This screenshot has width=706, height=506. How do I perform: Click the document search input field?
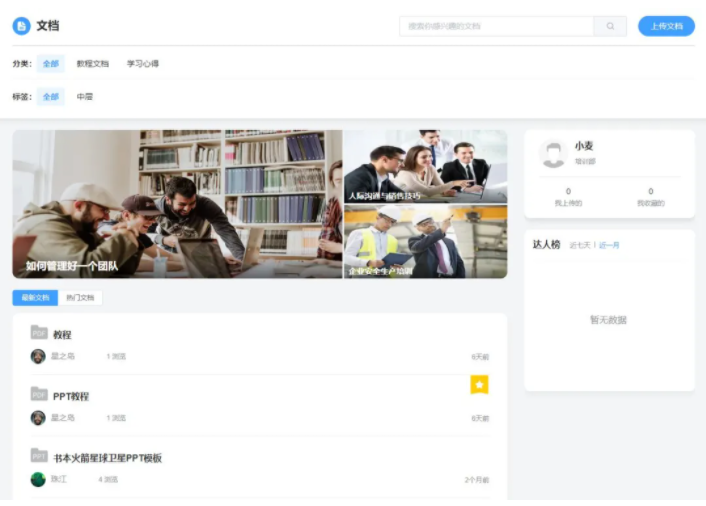(496, 26)
